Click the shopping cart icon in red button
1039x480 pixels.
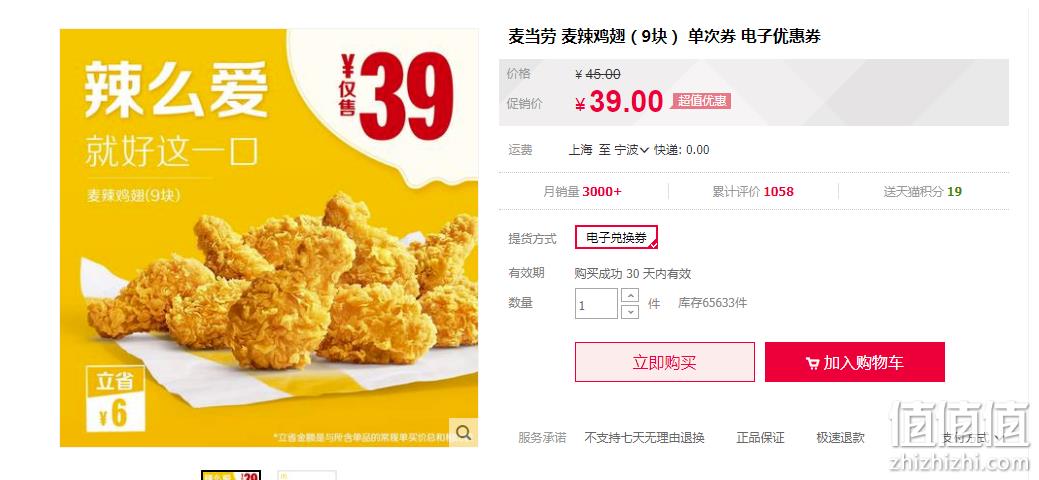[x=812, y=363]
